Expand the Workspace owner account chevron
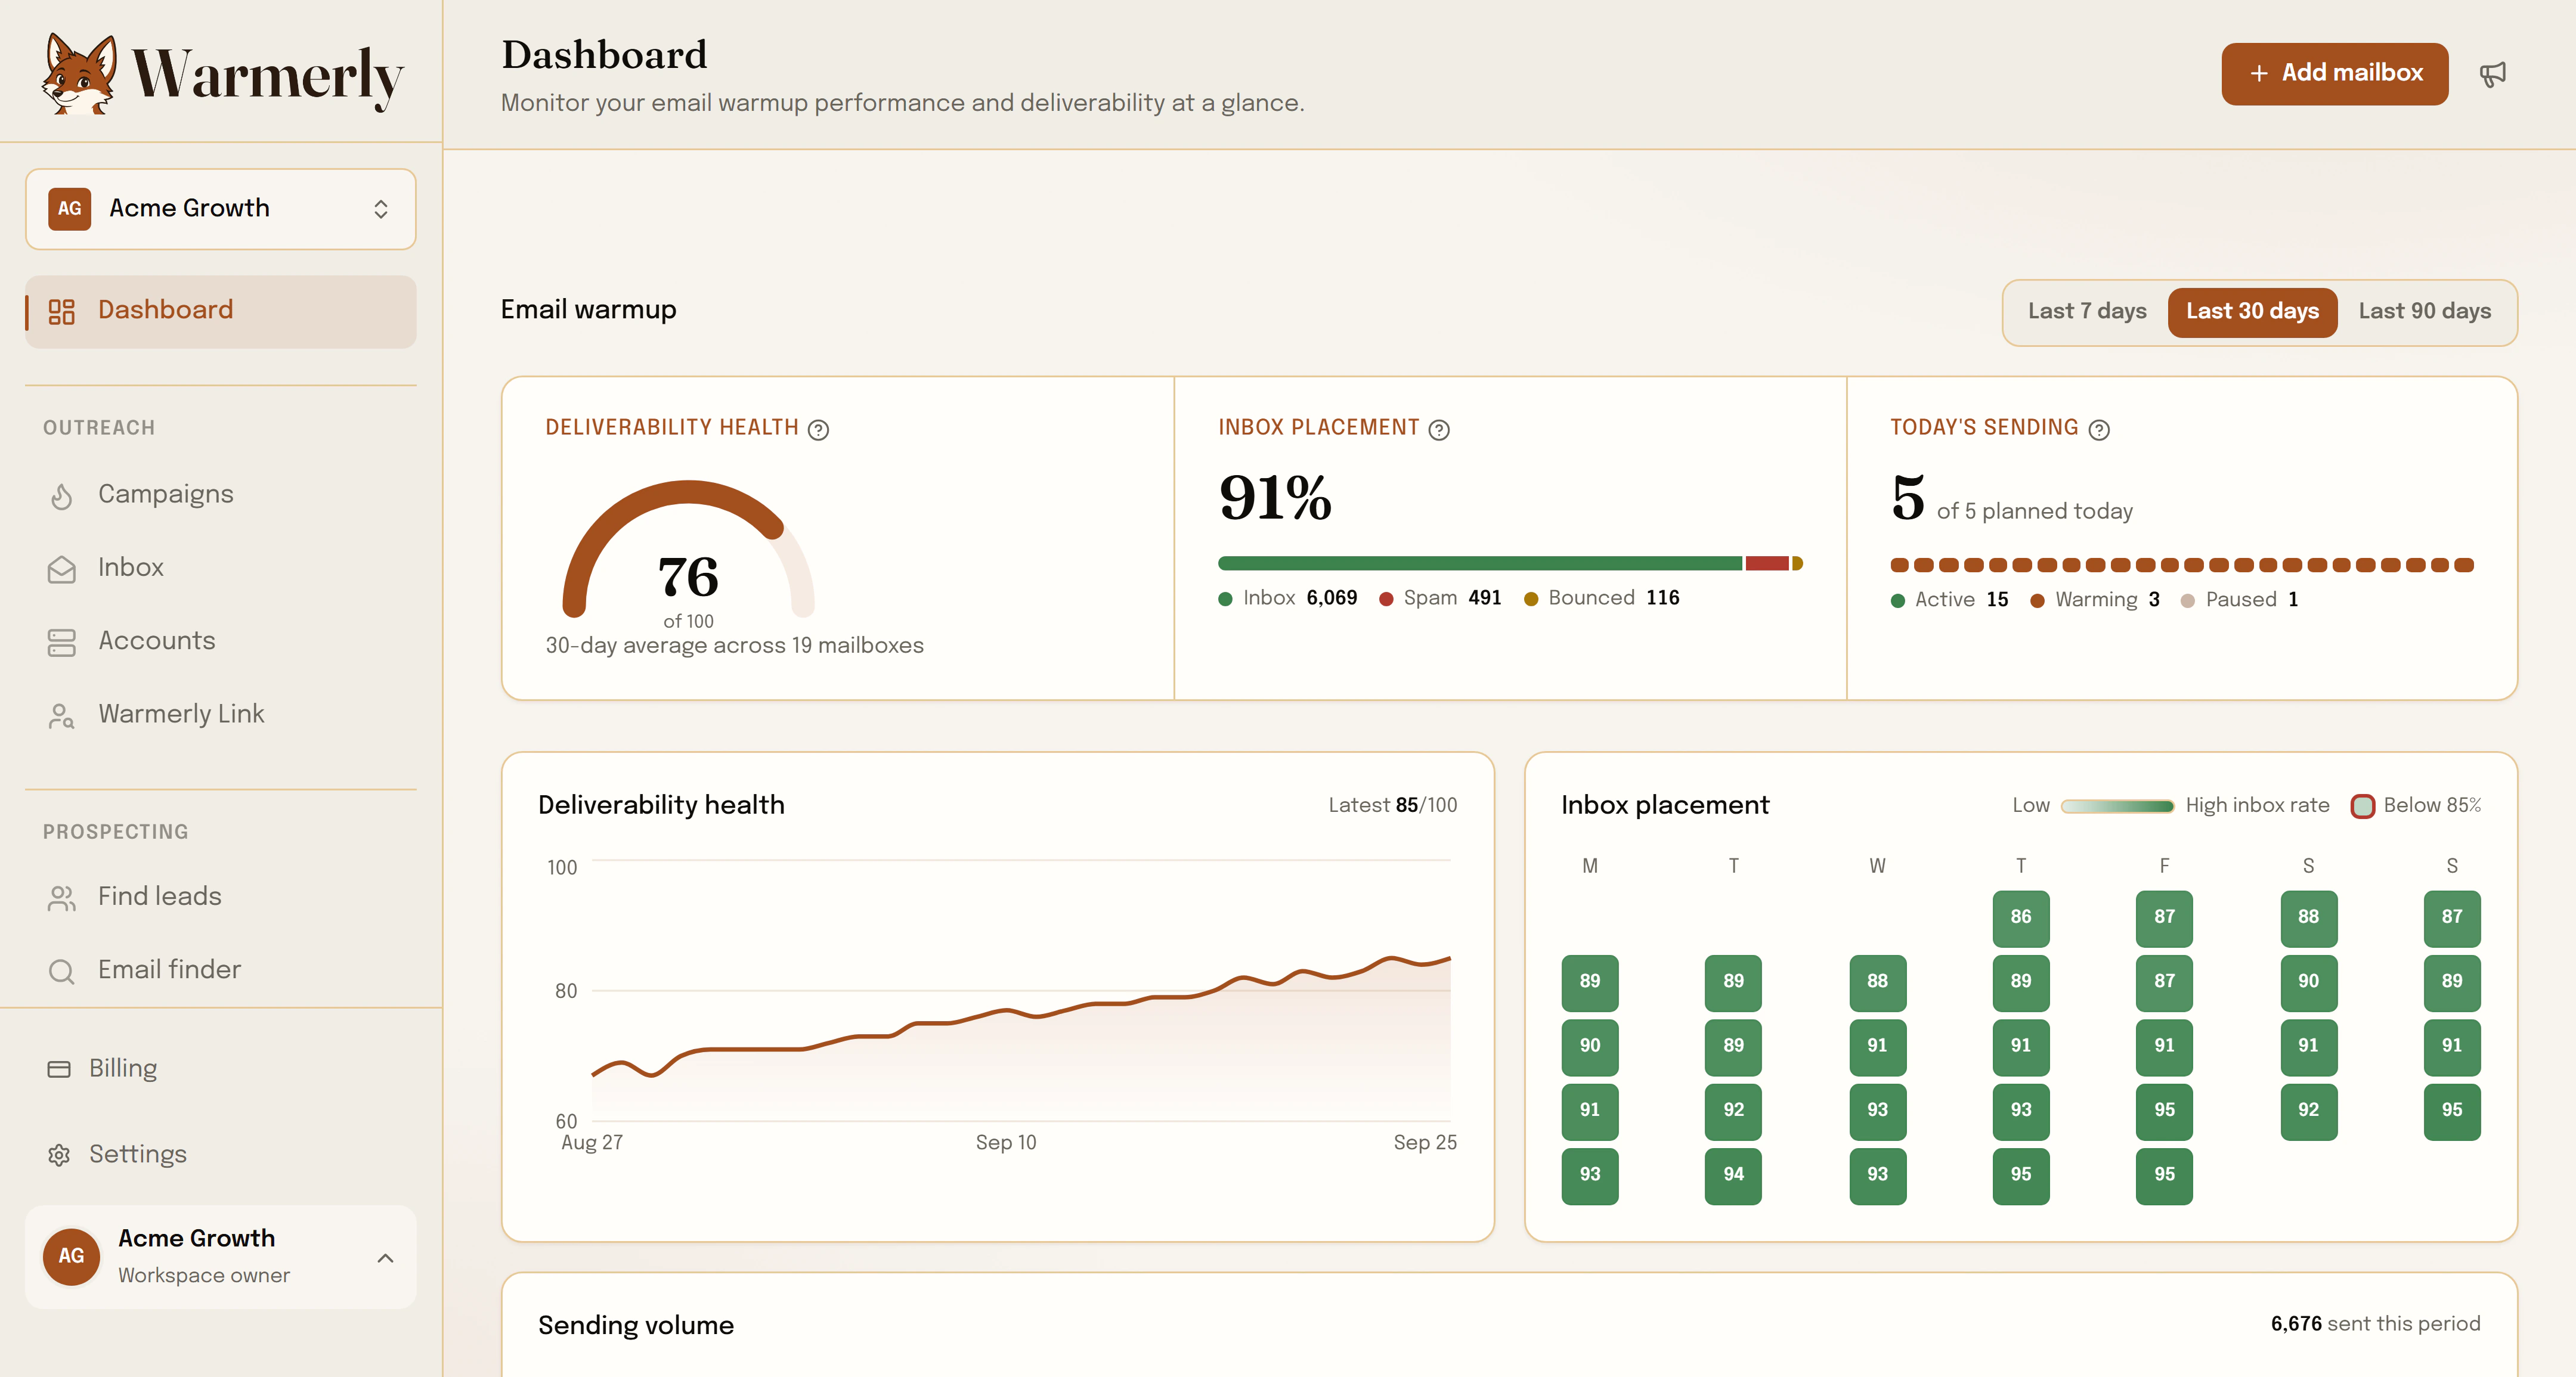Screen dimensions: 2576x1377 (x=385, y=1258)
